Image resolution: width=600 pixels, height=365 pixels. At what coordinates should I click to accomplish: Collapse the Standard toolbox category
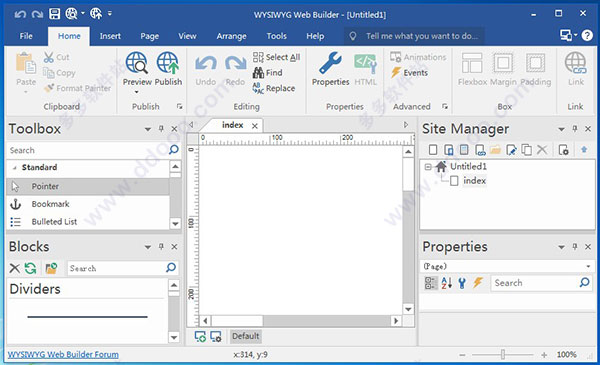coord(15,168)
